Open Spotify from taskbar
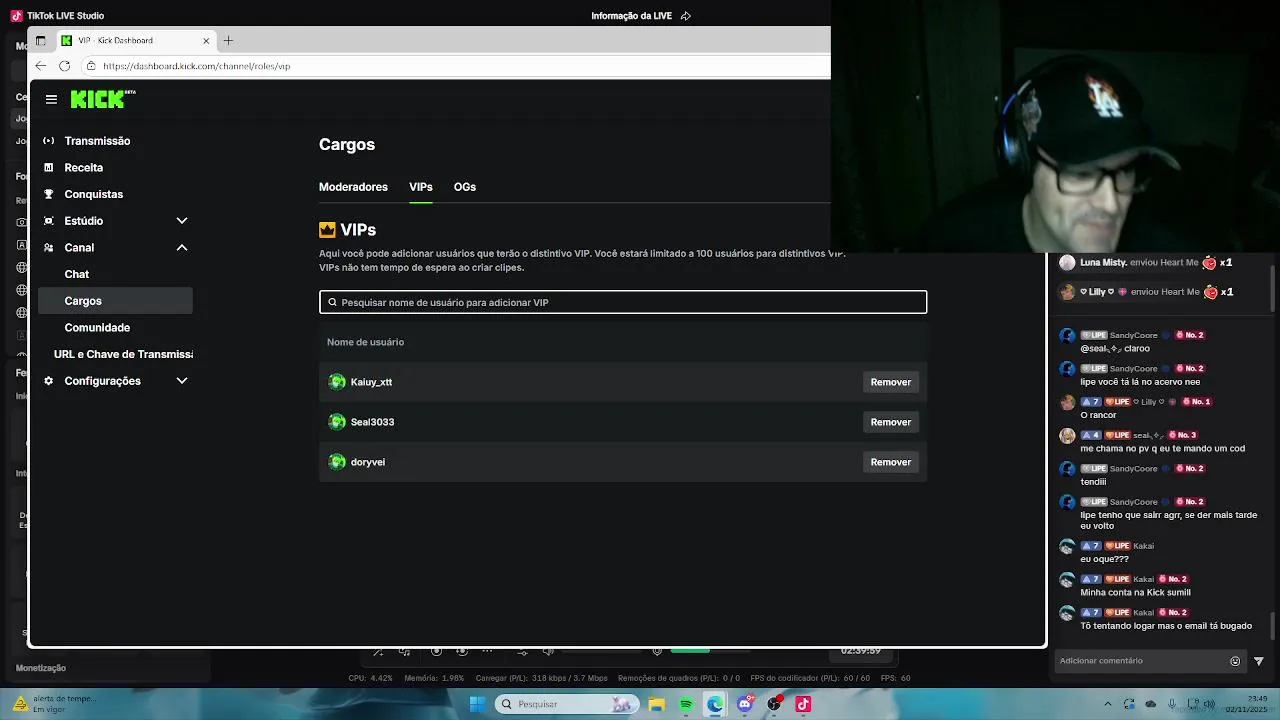 [x=686, y=704]
